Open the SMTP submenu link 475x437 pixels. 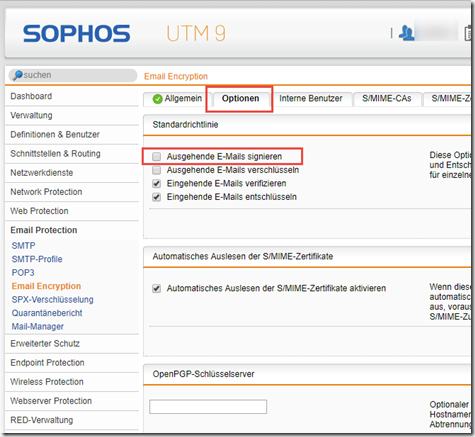[24, 246]
